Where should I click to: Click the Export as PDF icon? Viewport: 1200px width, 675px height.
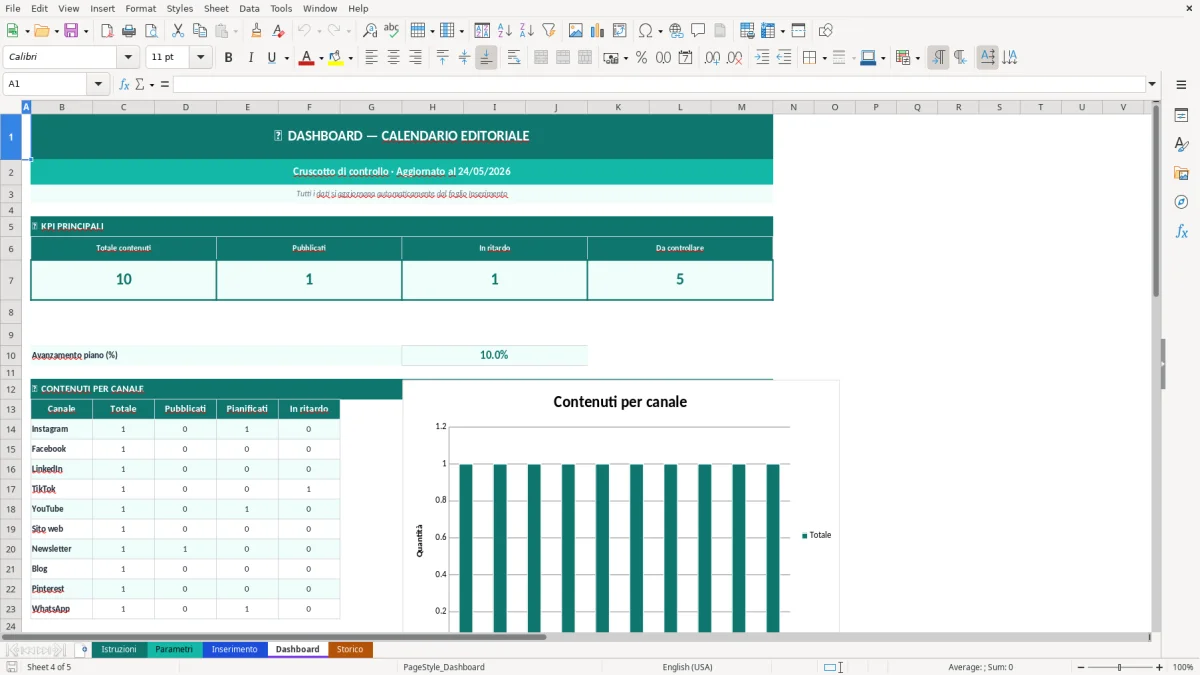click(x=107, y=31)
